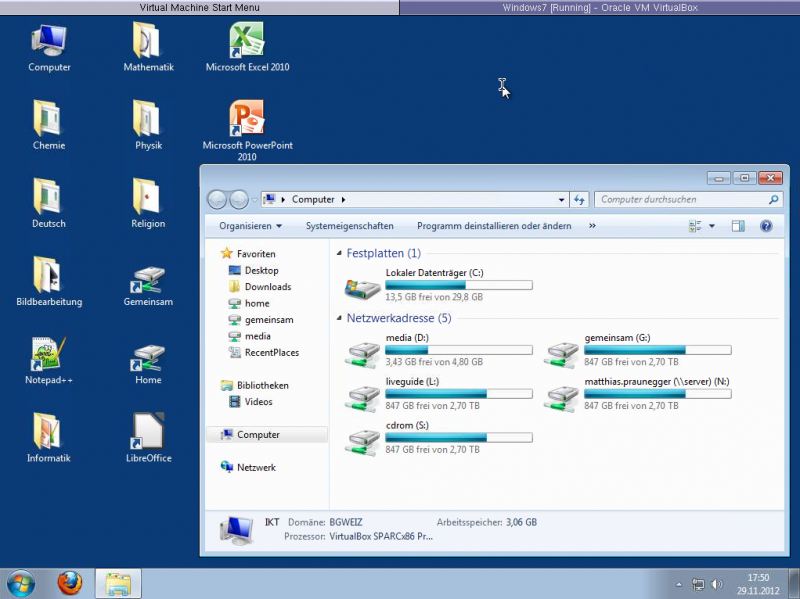Open the view options dropdown arrow
The width and height of the screenshot is (800, 599).
tap(712, 226)
